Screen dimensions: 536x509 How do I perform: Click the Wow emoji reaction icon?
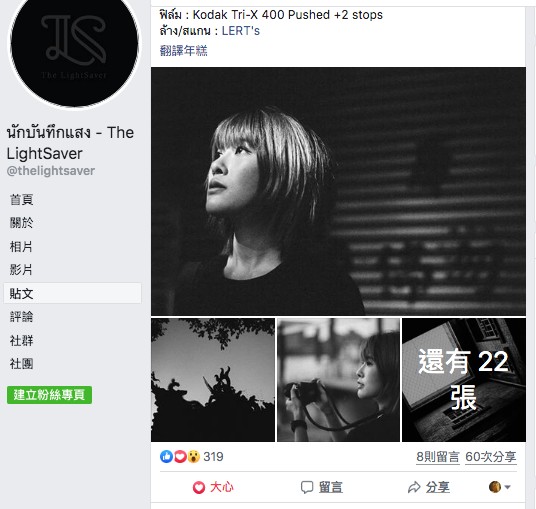point(193,456)
